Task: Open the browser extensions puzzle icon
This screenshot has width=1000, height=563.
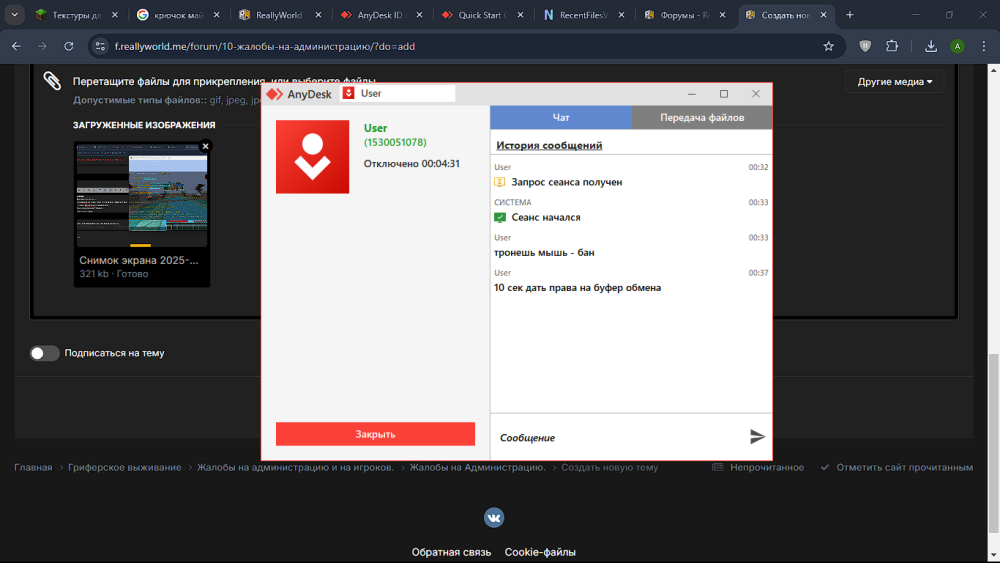Action: coord(892,47)
